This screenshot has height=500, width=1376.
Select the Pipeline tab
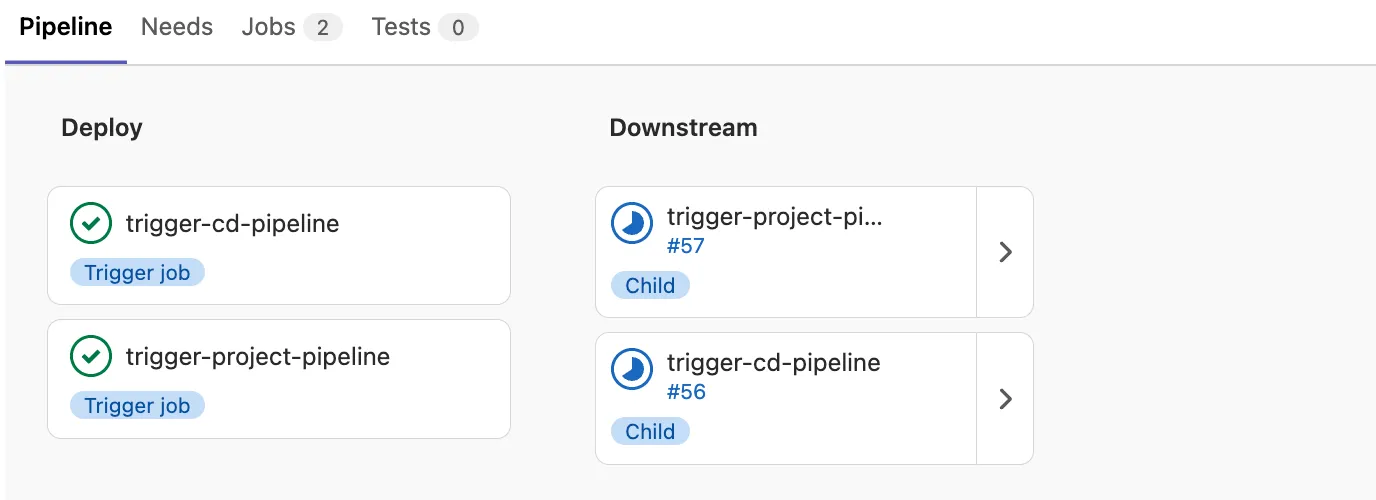click(x=66, y=28)
